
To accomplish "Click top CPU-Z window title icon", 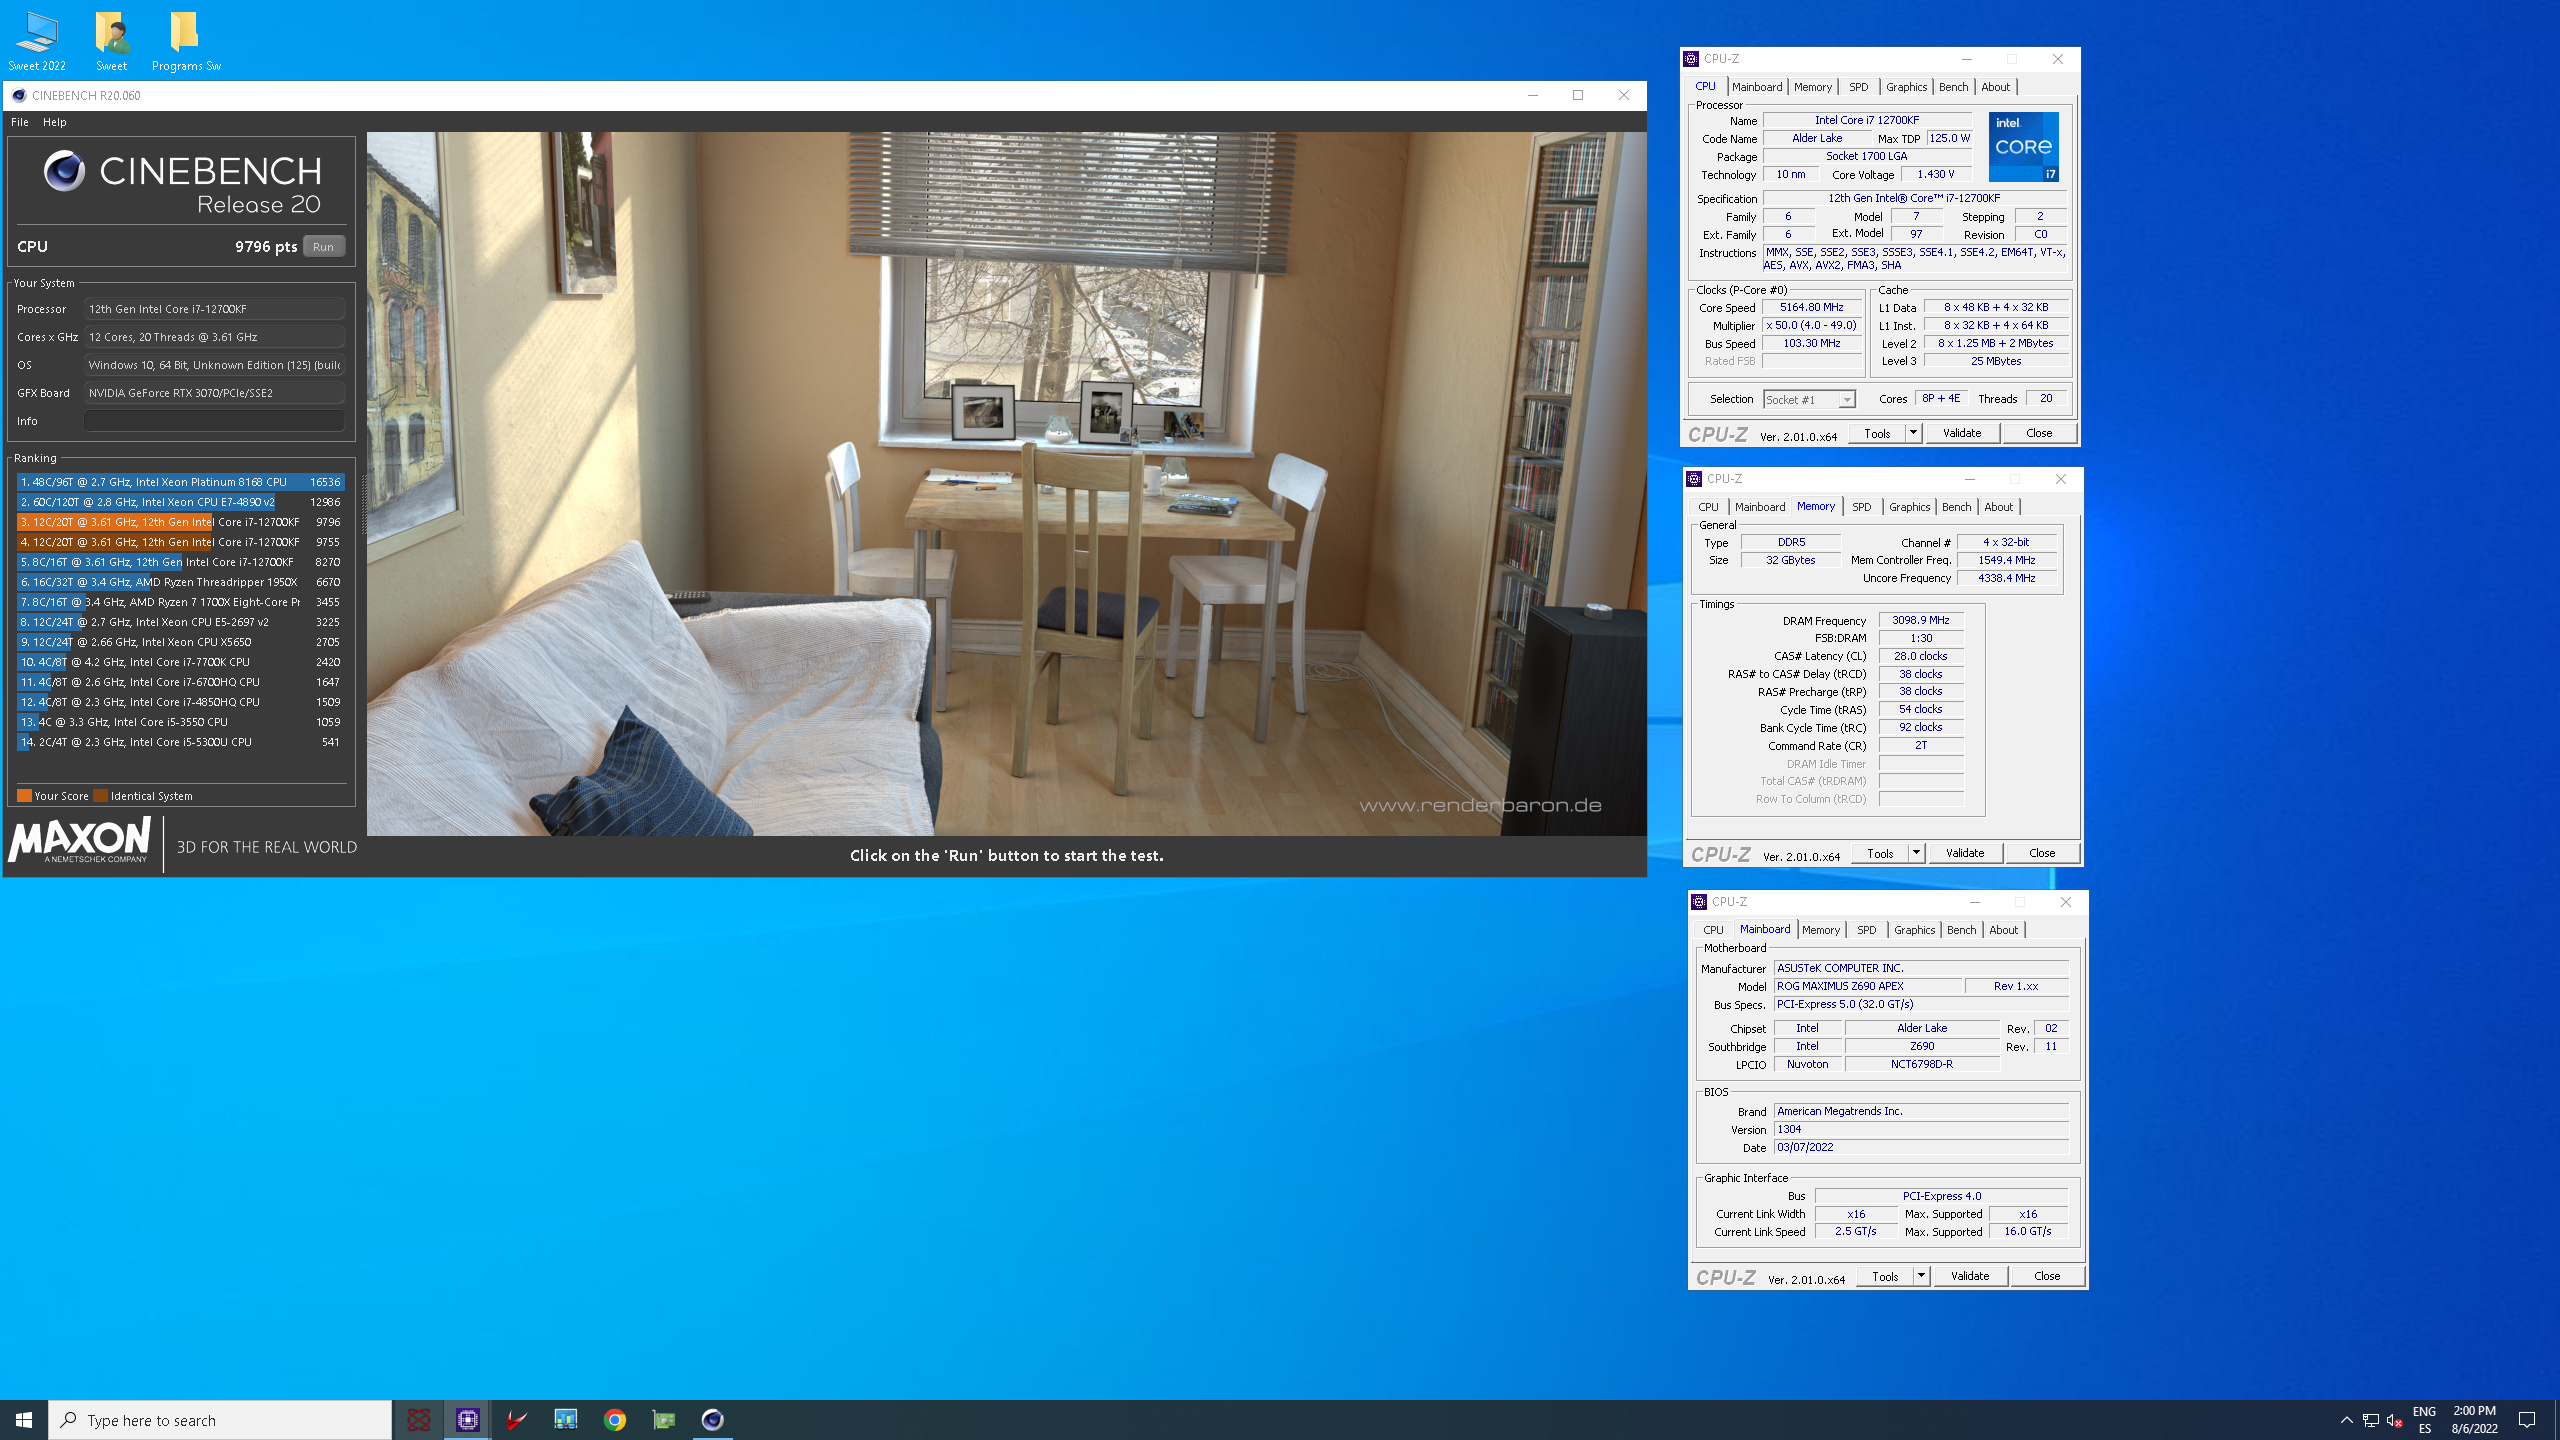I will pos(1691,59).
